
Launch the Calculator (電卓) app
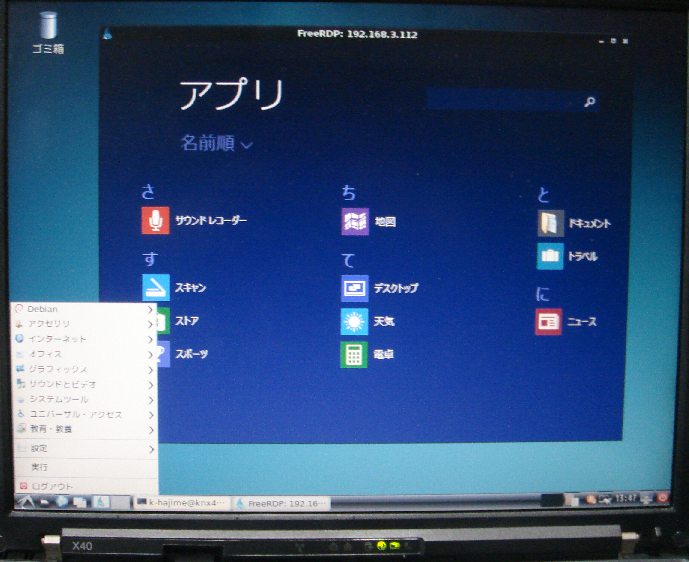pyautogui.click(x=367, y=355)
